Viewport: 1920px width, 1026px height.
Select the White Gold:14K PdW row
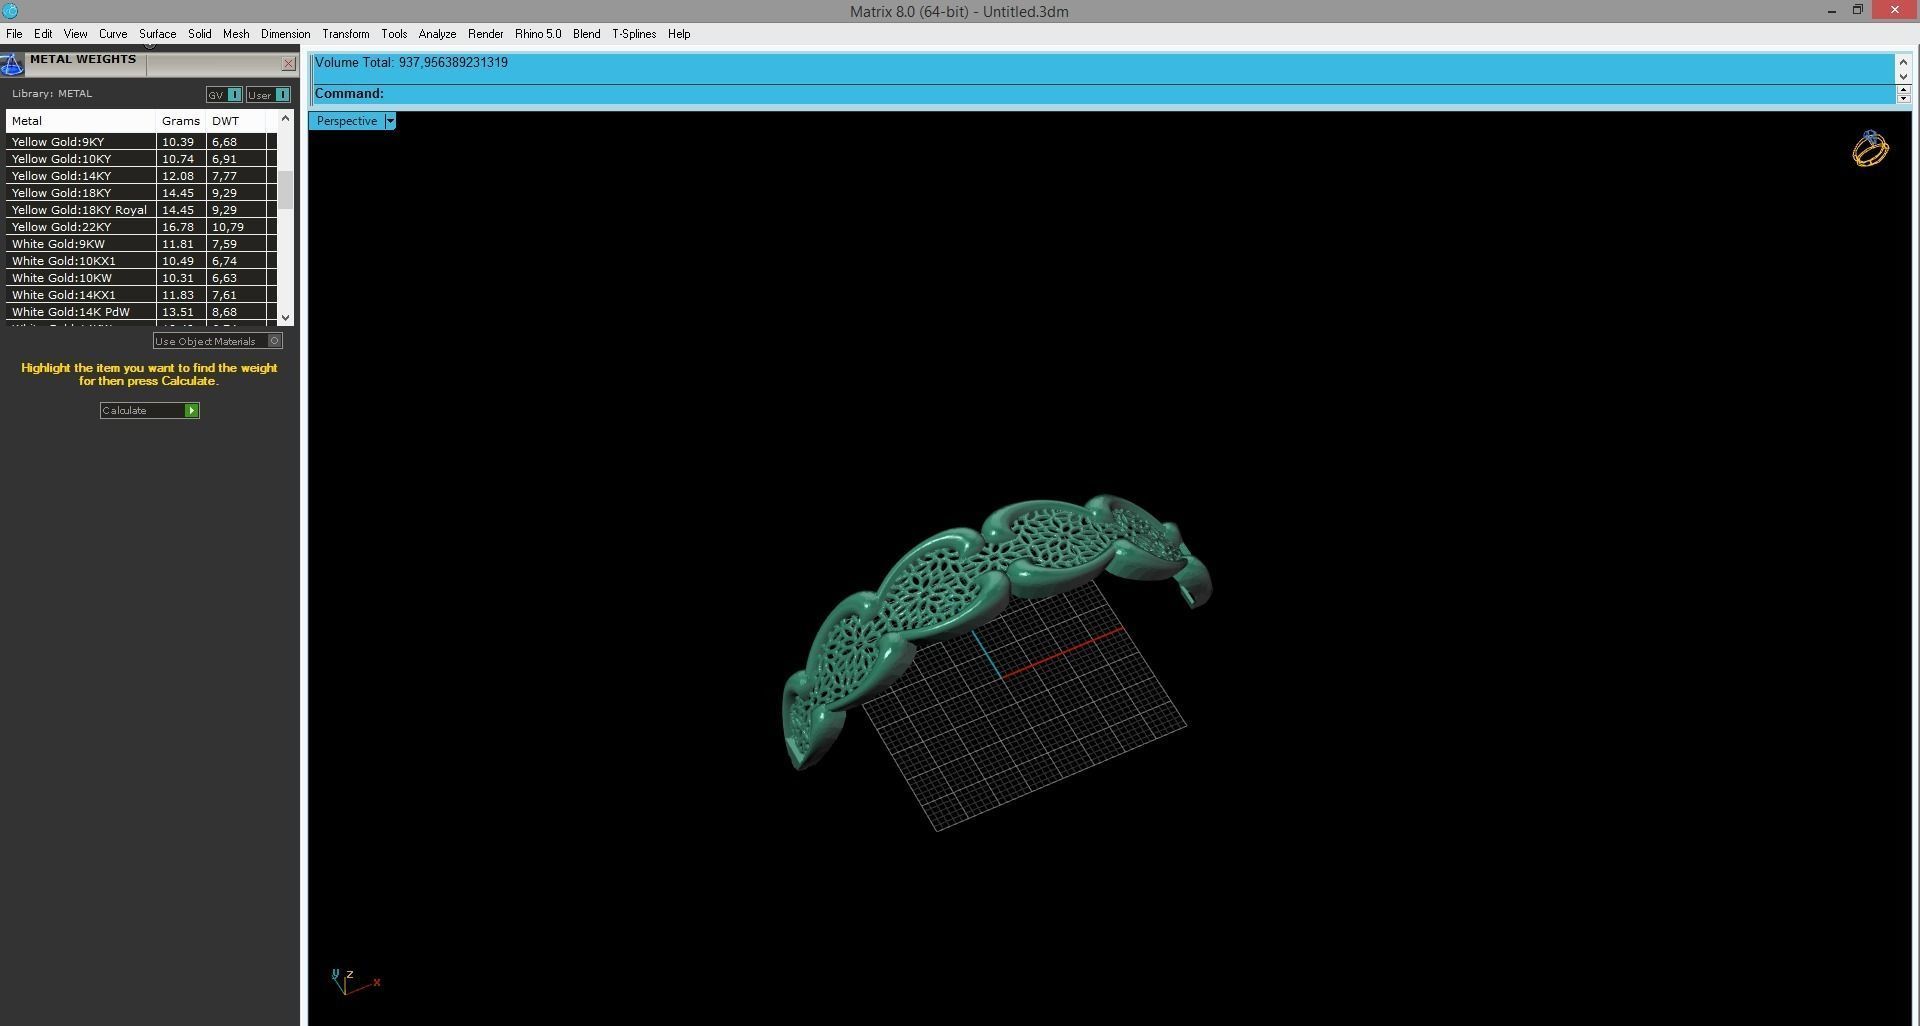pos(141,312)
